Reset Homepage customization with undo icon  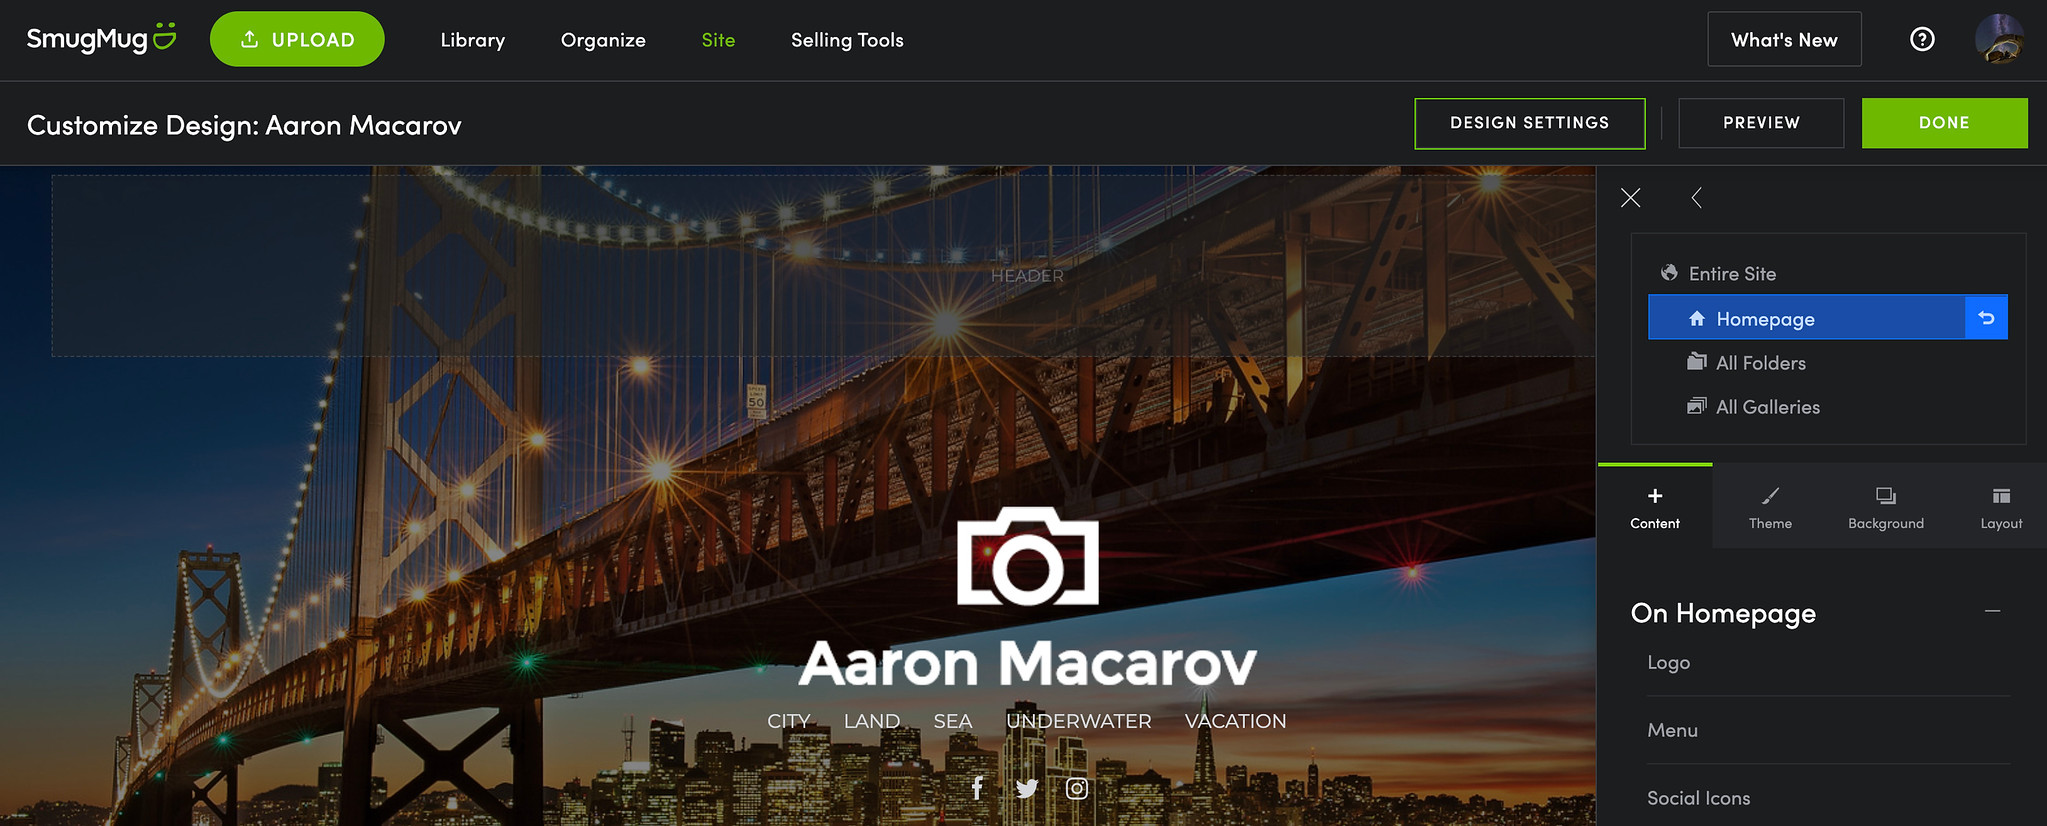(1986, 318)
